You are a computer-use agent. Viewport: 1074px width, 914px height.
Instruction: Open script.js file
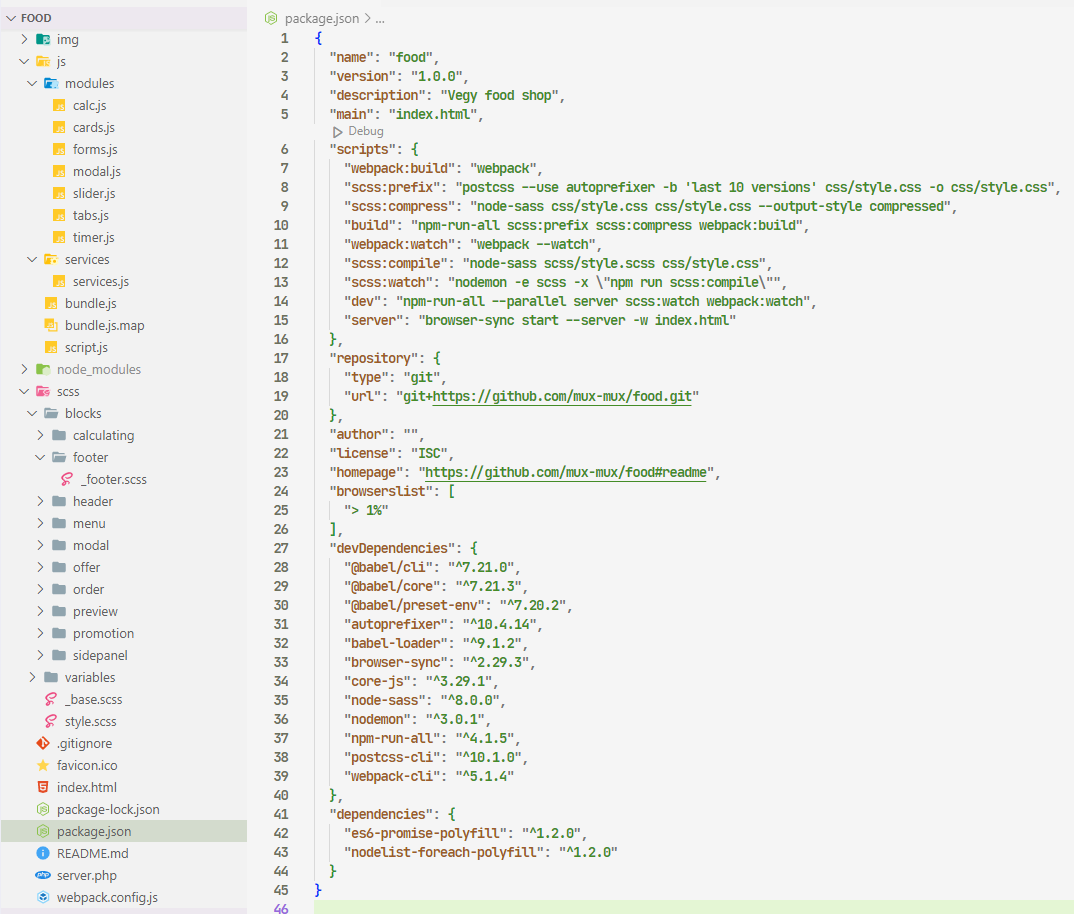(x=86, y=347)
